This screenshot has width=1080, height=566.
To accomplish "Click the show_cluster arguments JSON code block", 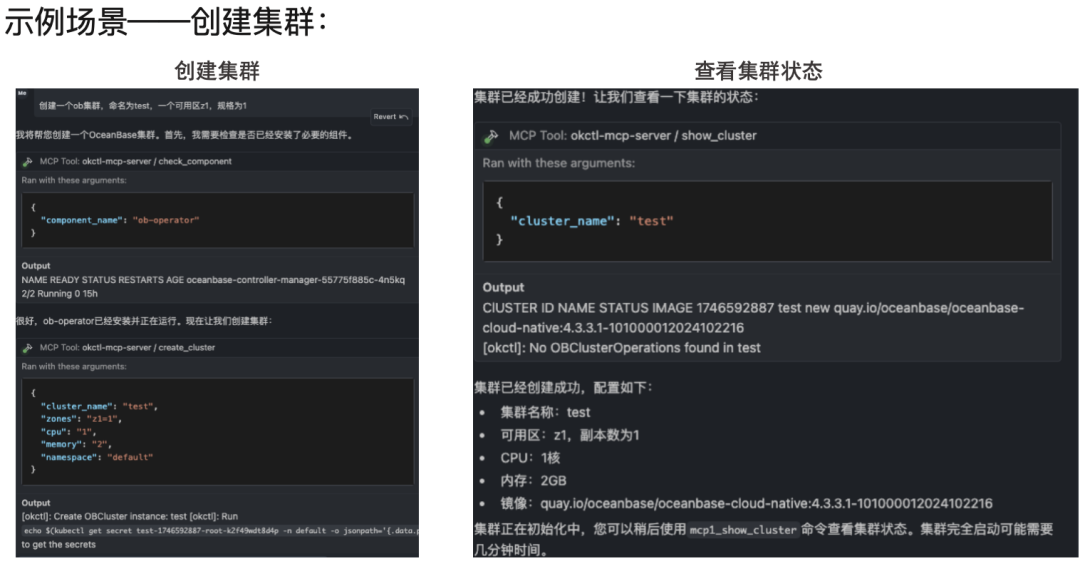I will click(766, 221).
